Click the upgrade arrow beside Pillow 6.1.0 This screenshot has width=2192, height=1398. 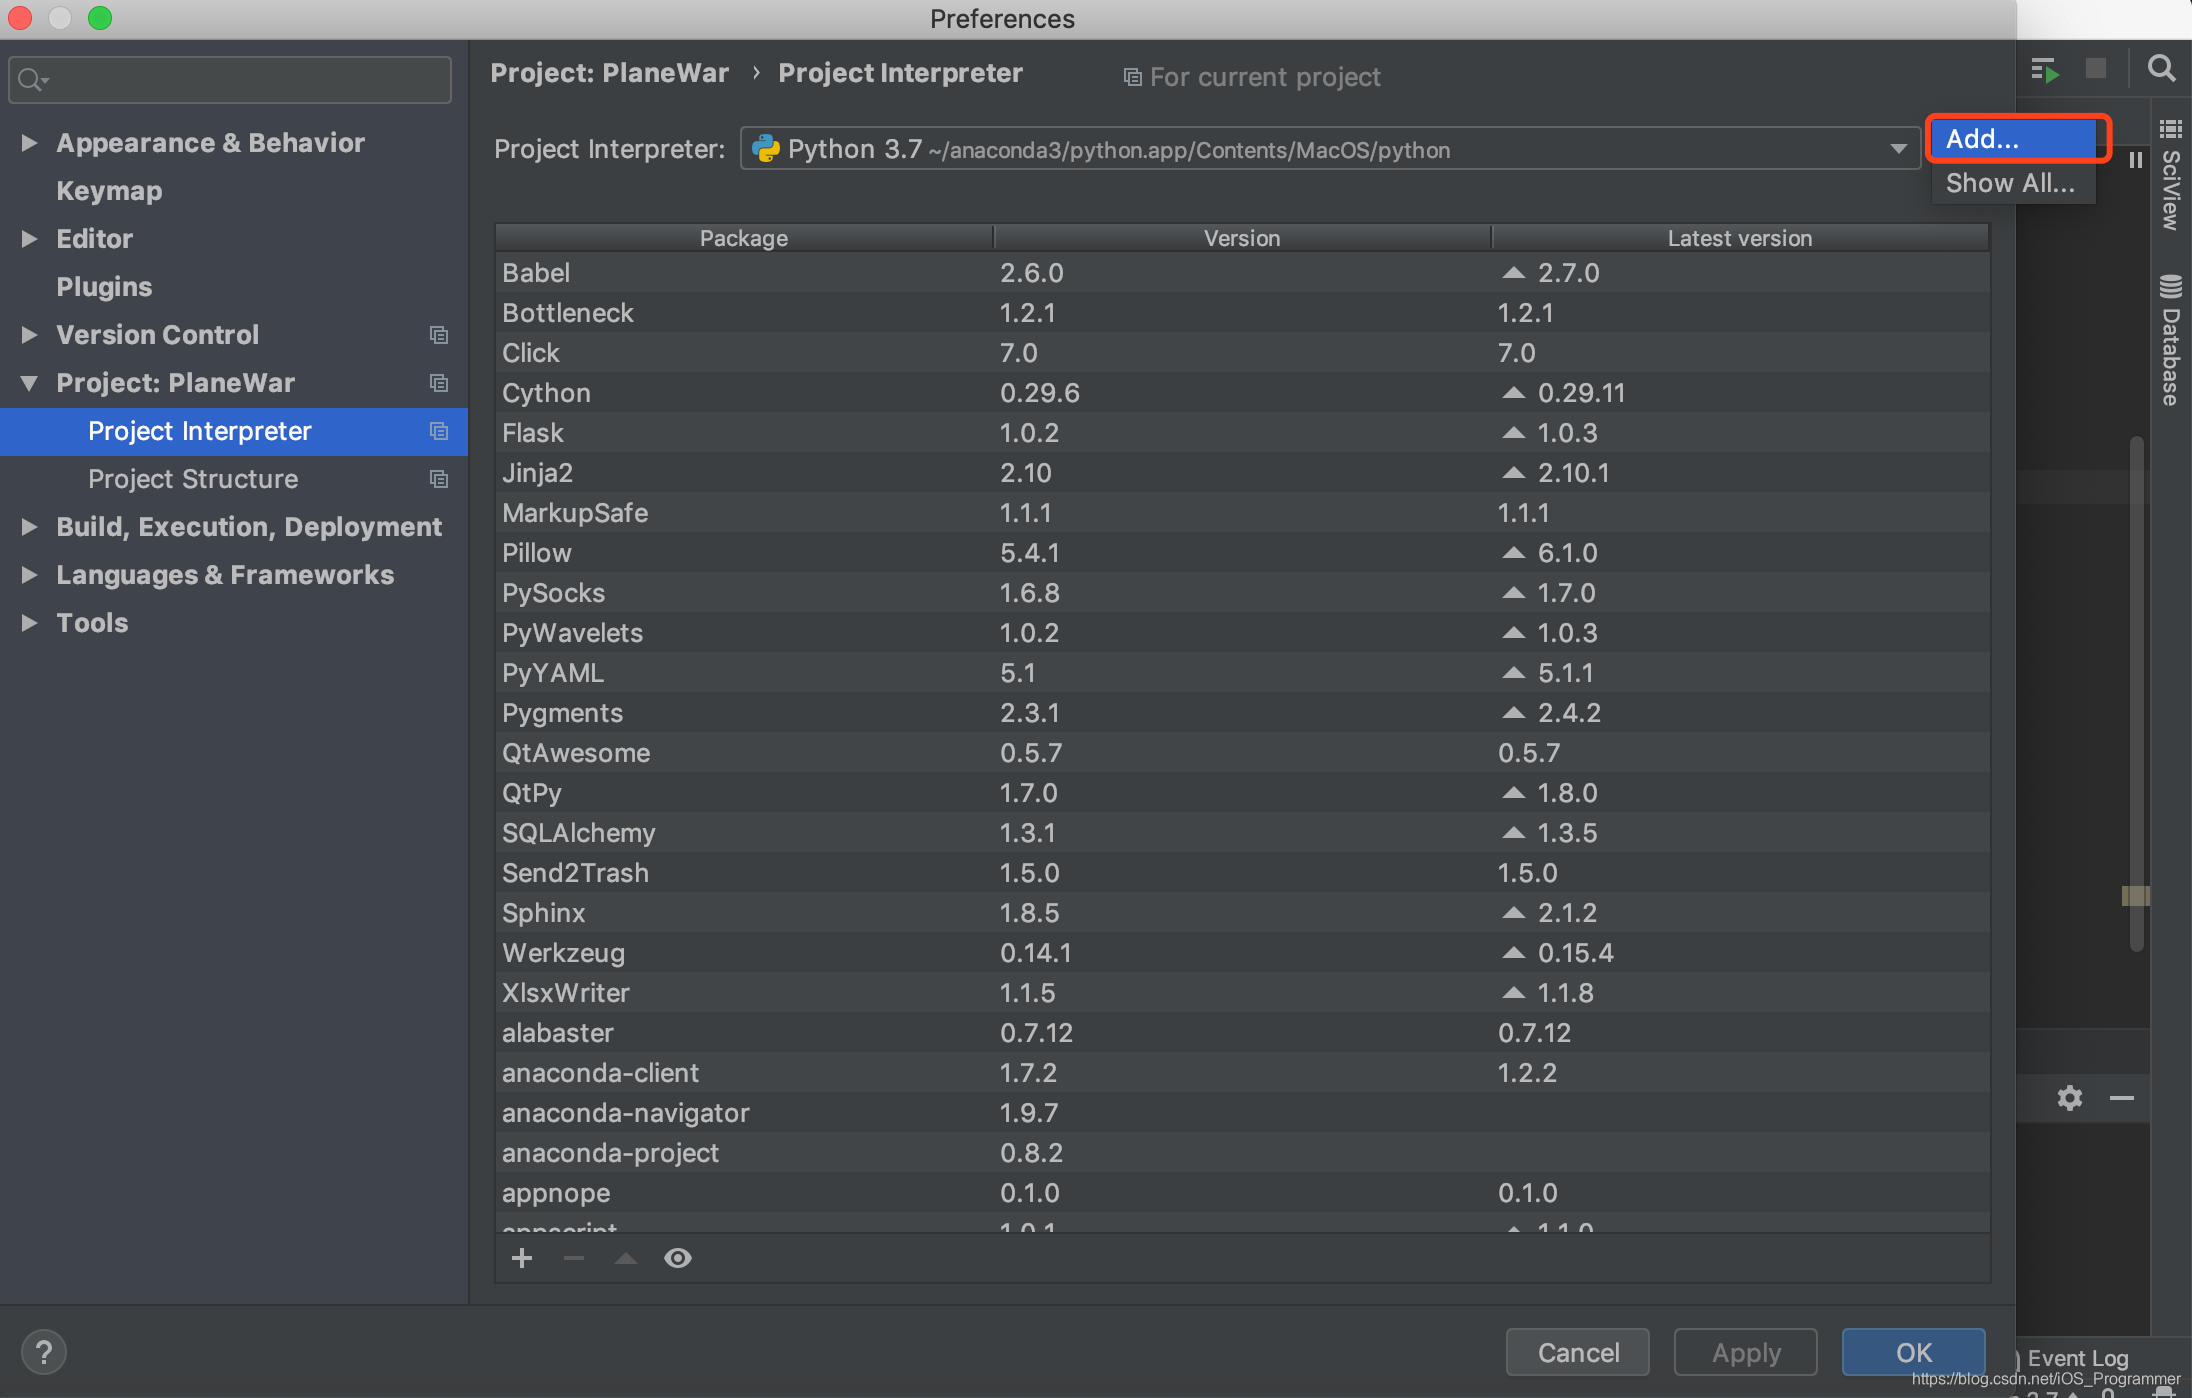coord(1514,553)
